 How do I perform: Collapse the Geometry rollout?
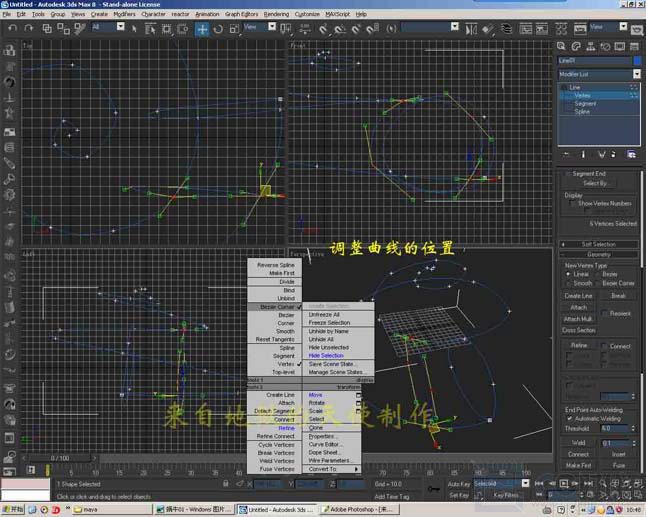(598, 255)
